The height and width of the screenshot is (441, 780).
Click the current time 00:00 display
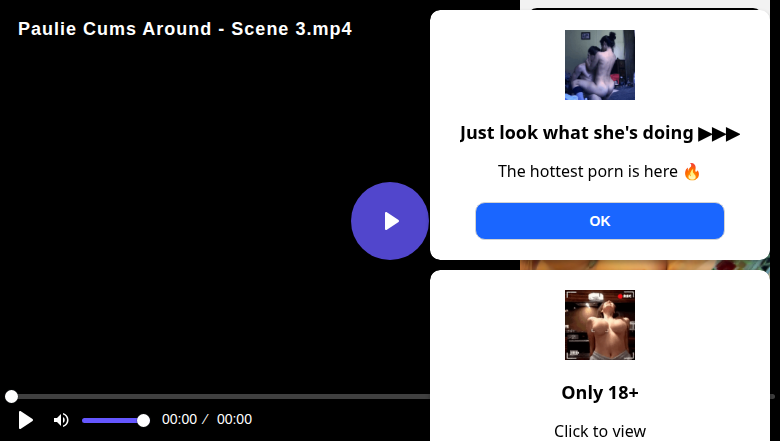[x=180, y=420]
